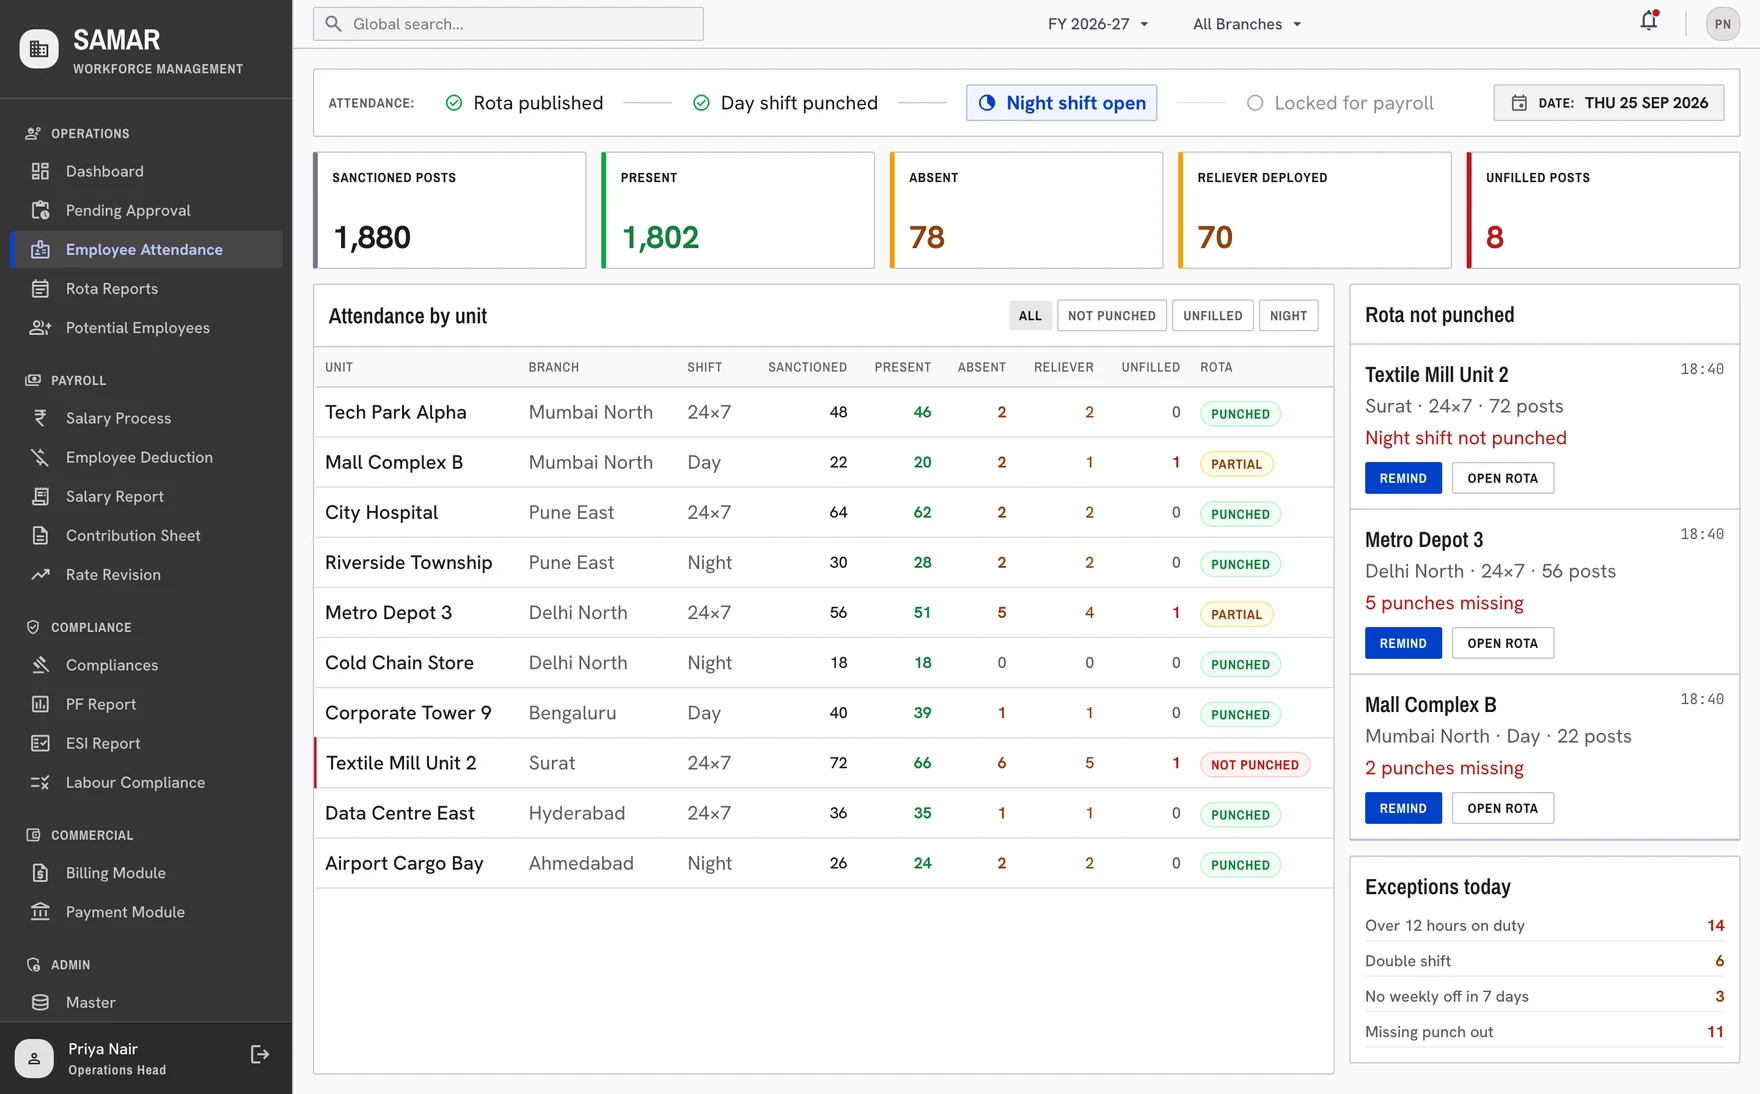Click the Employee Deduction icon

[x=40, y=457]
